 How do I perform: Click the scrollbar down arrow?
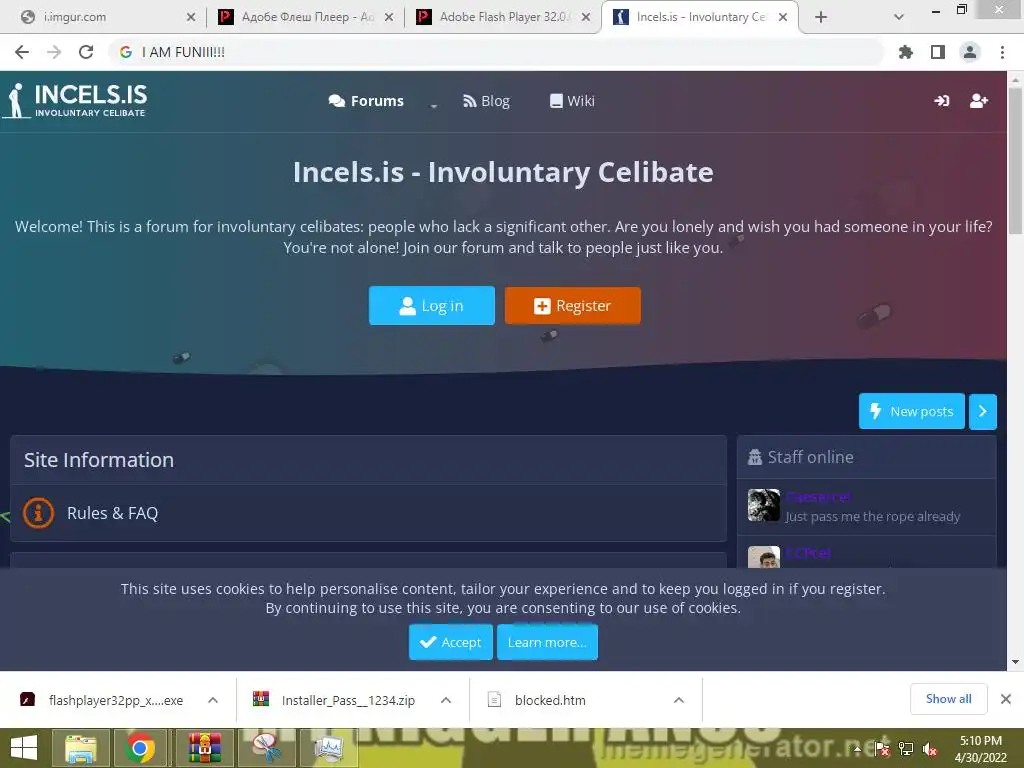pyautogui.click(x=1015, y=662)
